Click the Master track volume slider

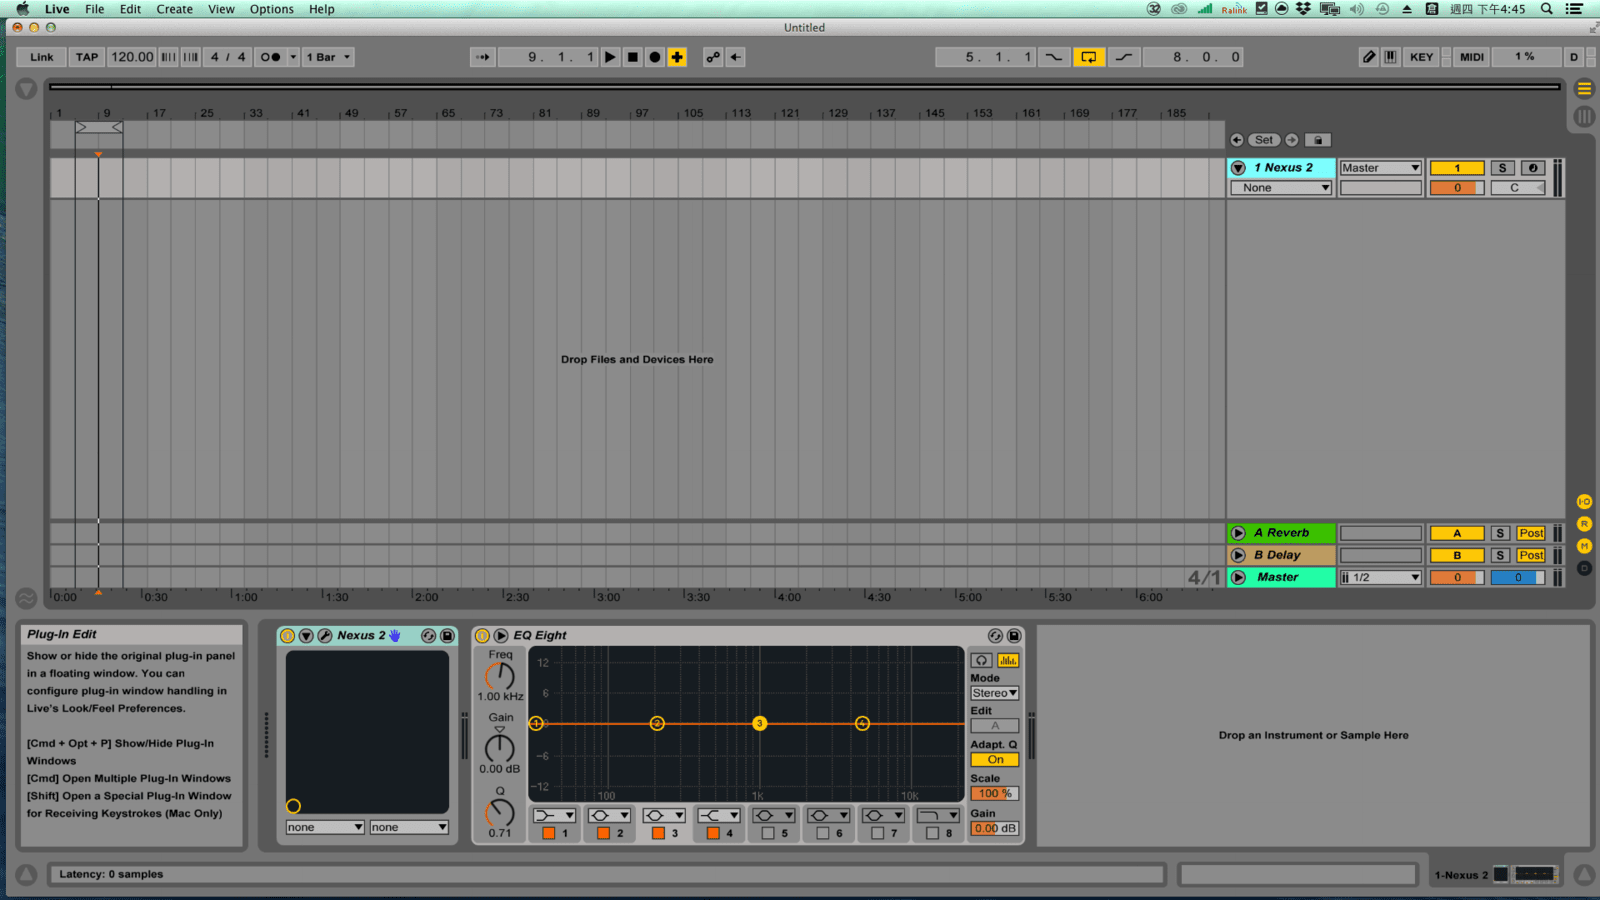point(1457,578)
